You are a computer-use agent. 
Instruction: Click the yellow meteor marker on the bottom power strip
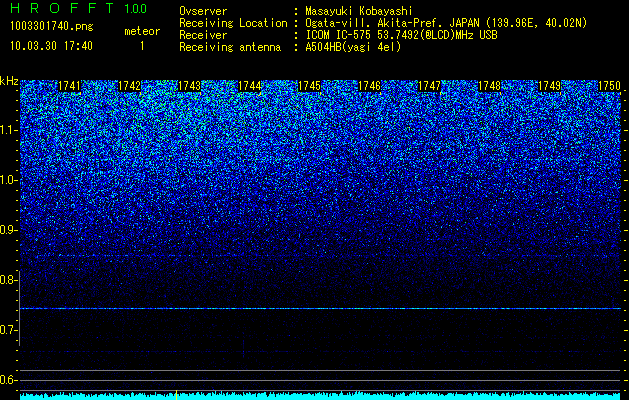click(176, 395)
